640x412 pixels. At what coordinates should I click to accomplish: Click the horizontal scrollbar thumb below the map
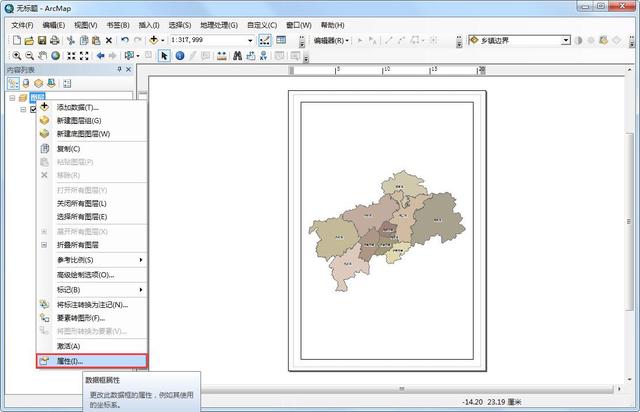pos(402,388)
